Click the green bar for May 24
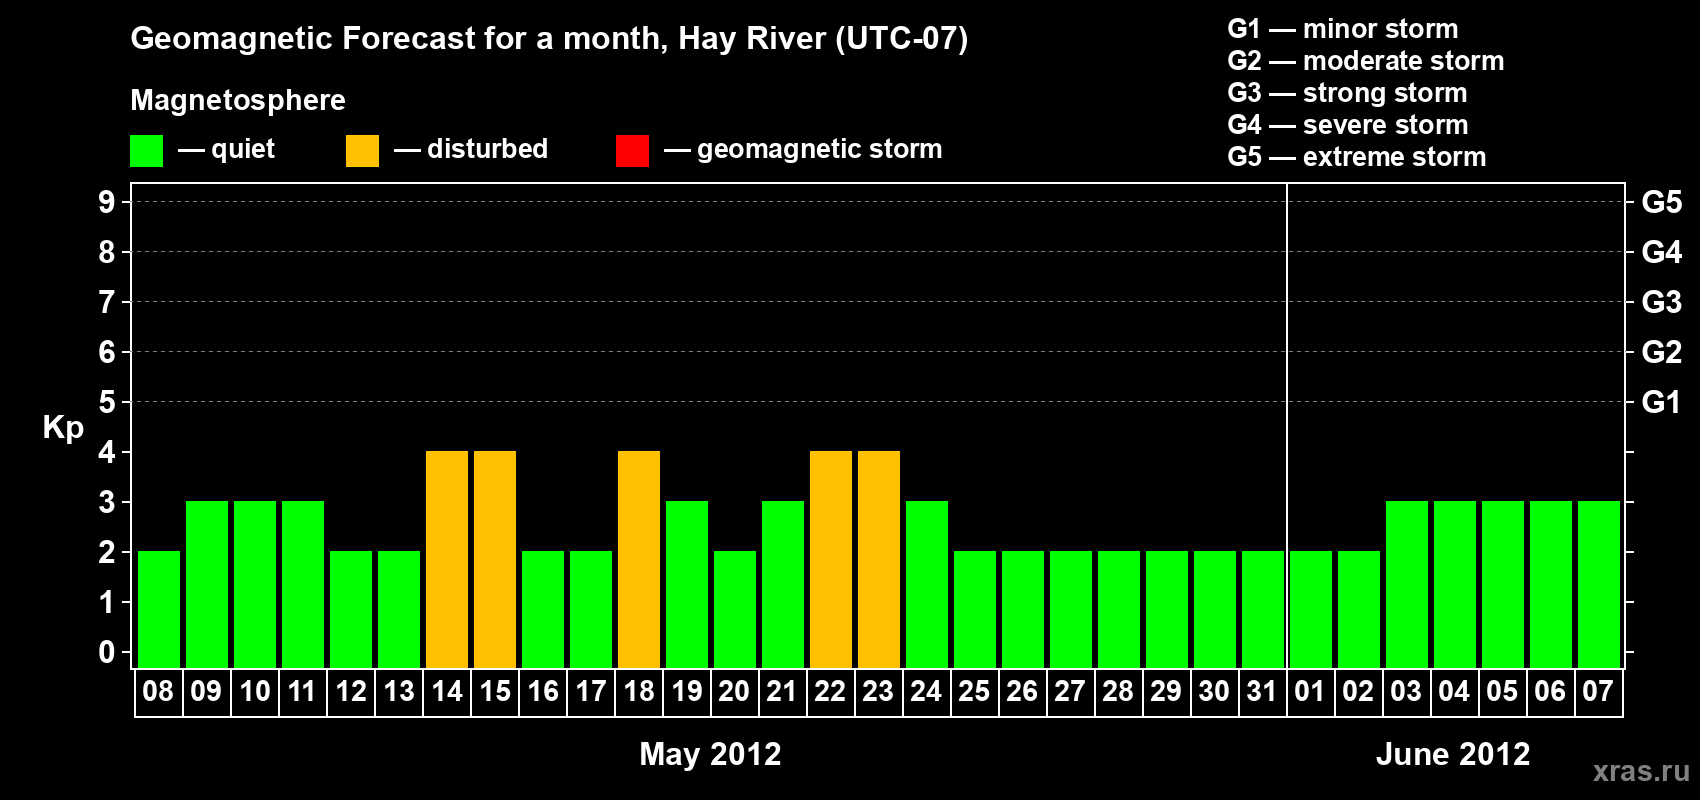Screen dimensions: 1700x800 [927, 585]
